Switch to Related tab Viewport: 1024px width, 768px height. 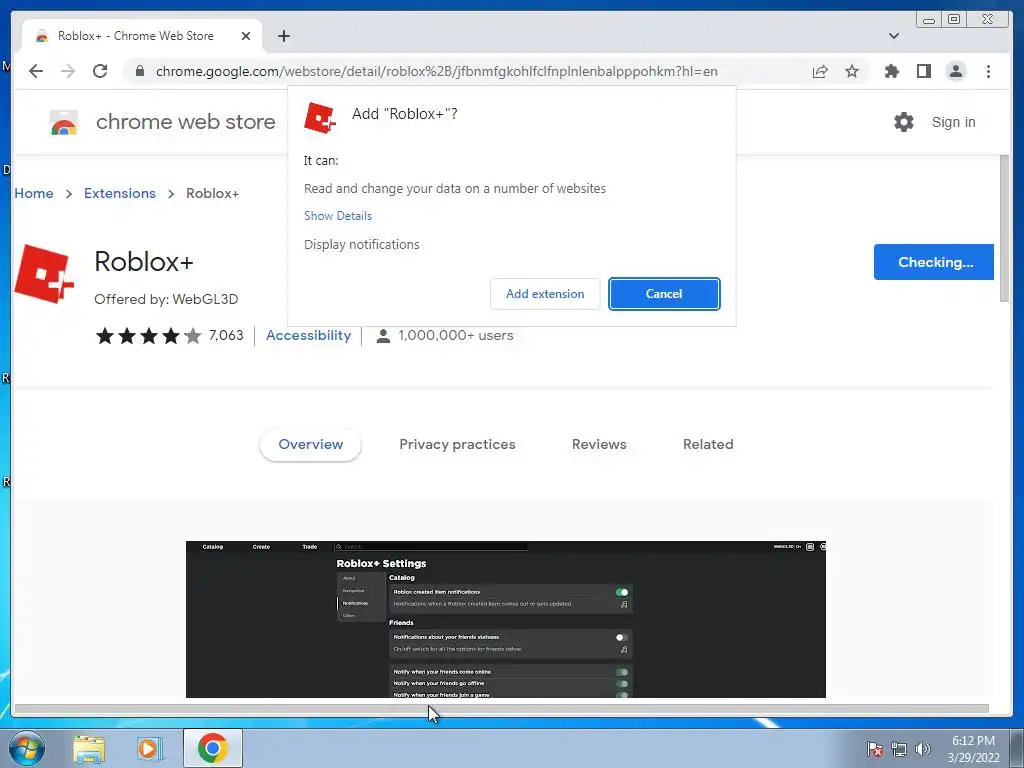708,445
